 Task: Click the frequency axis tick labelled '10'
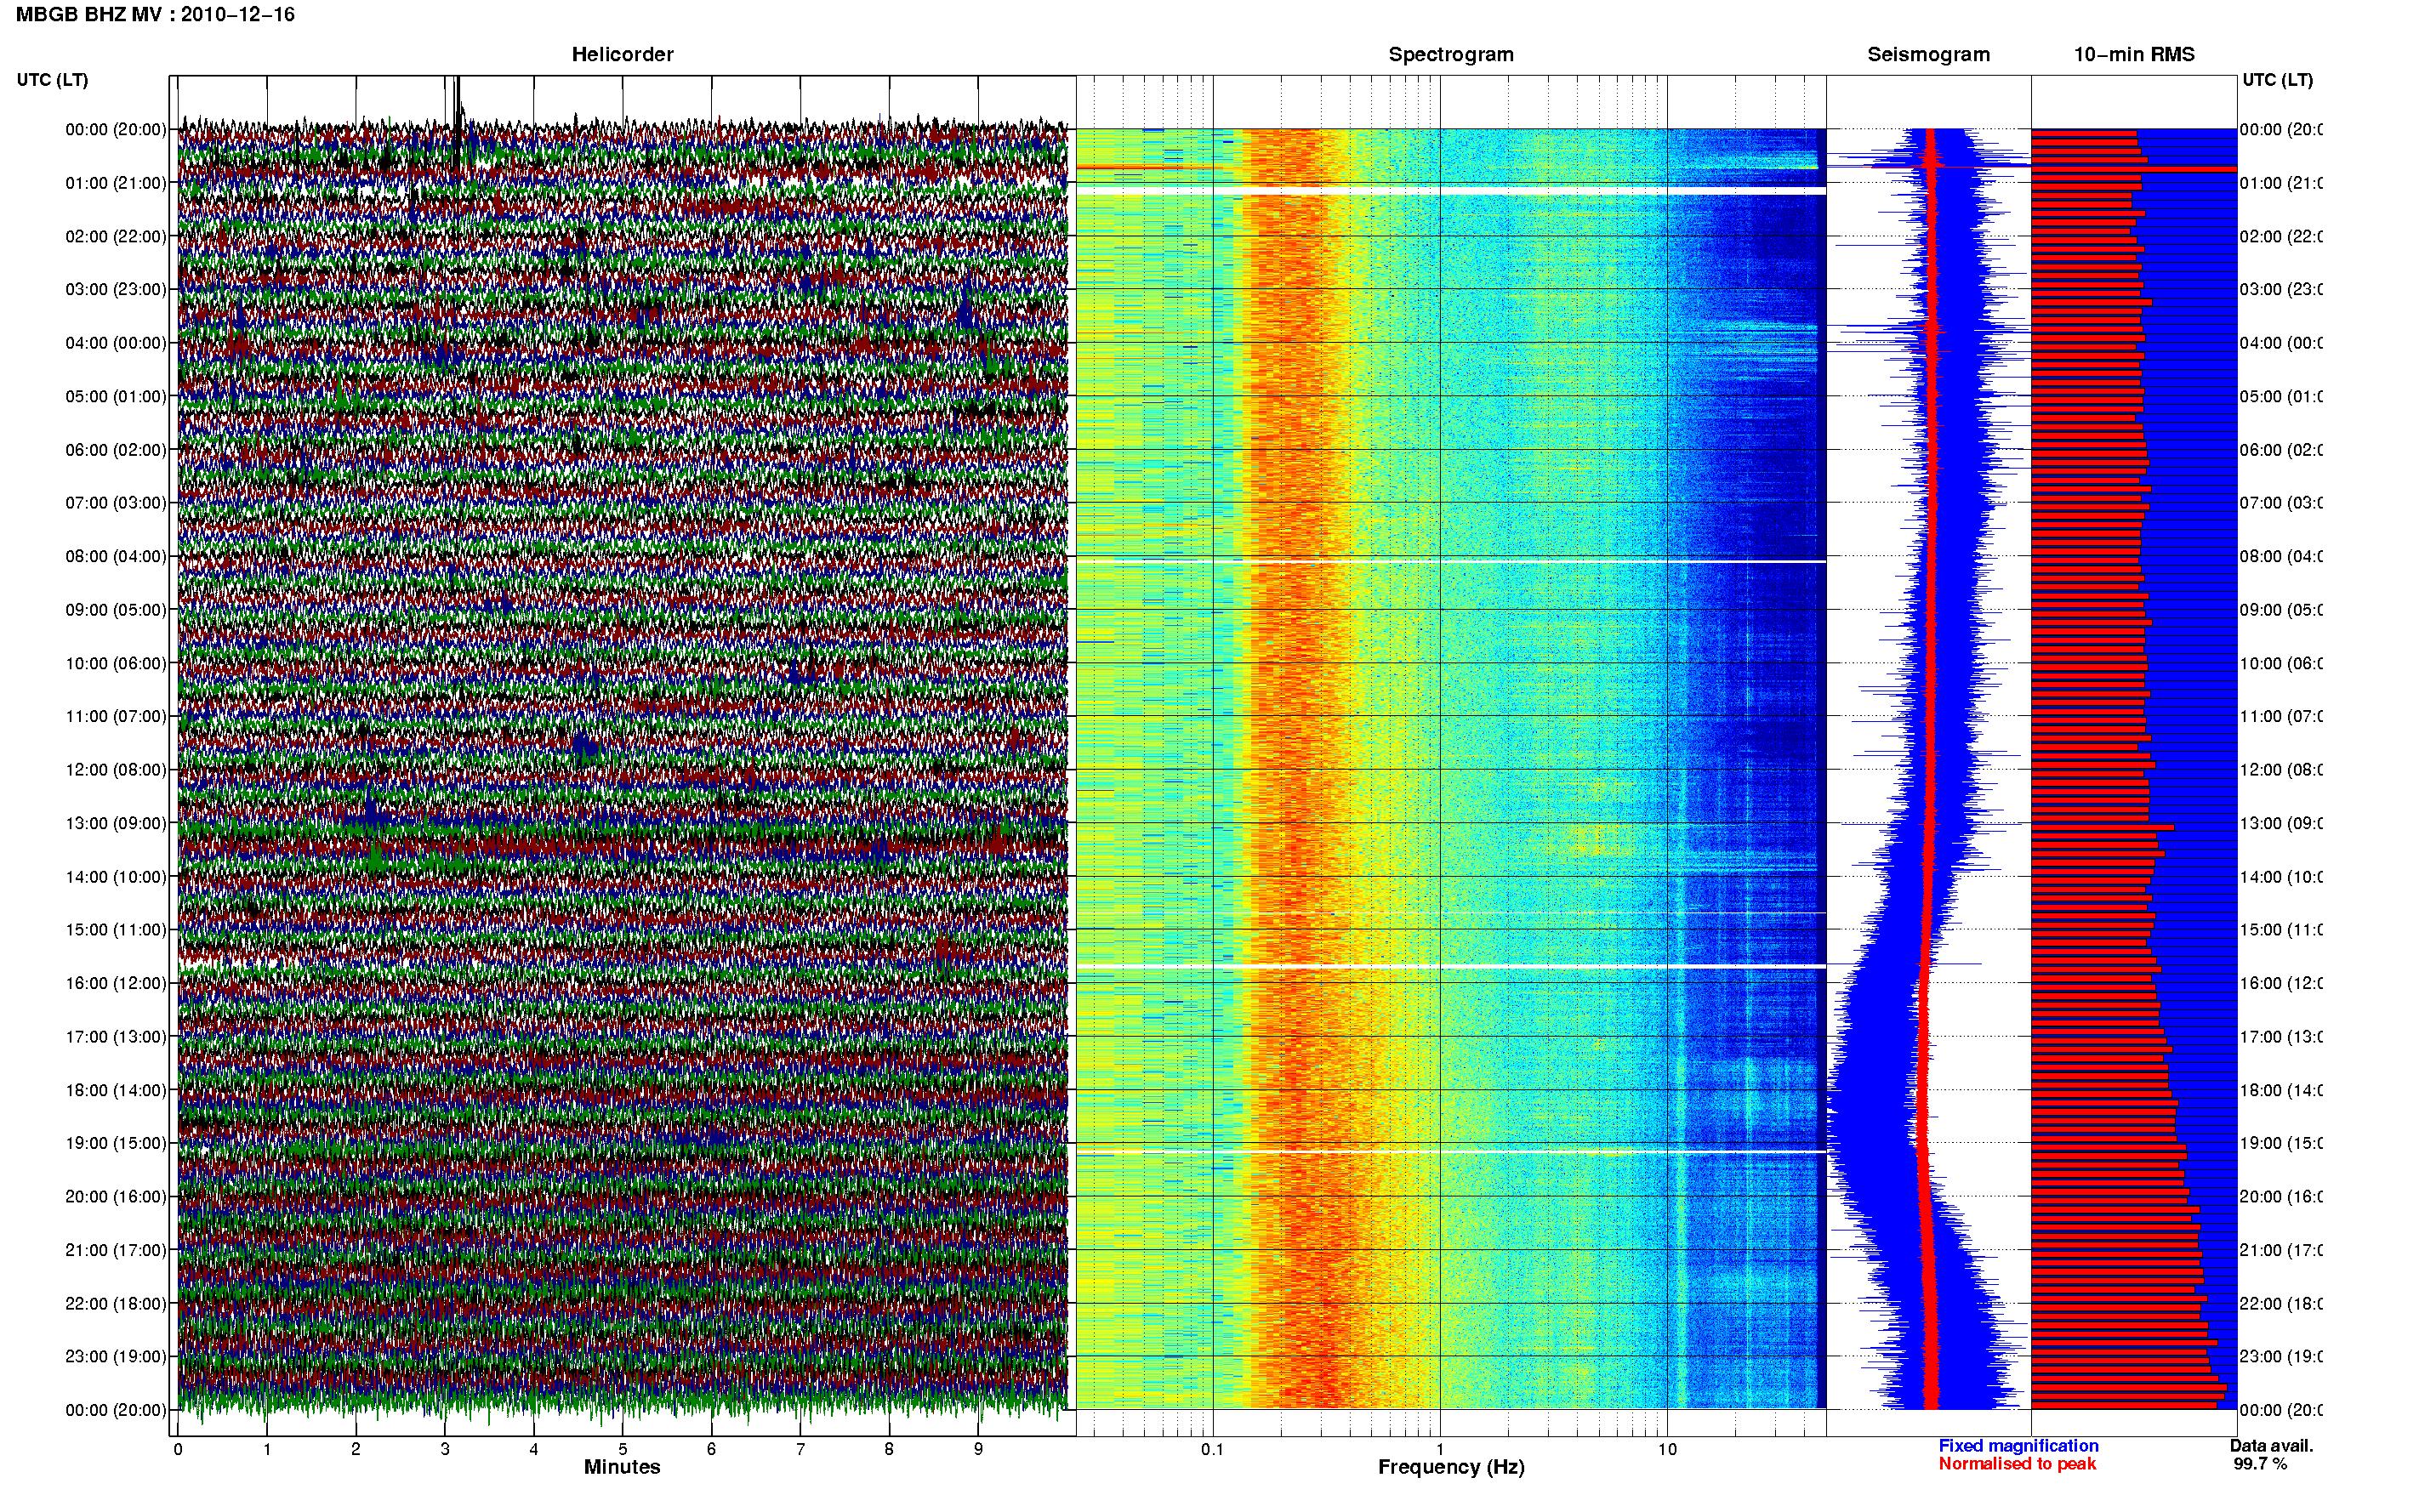coord(1667,1449)
